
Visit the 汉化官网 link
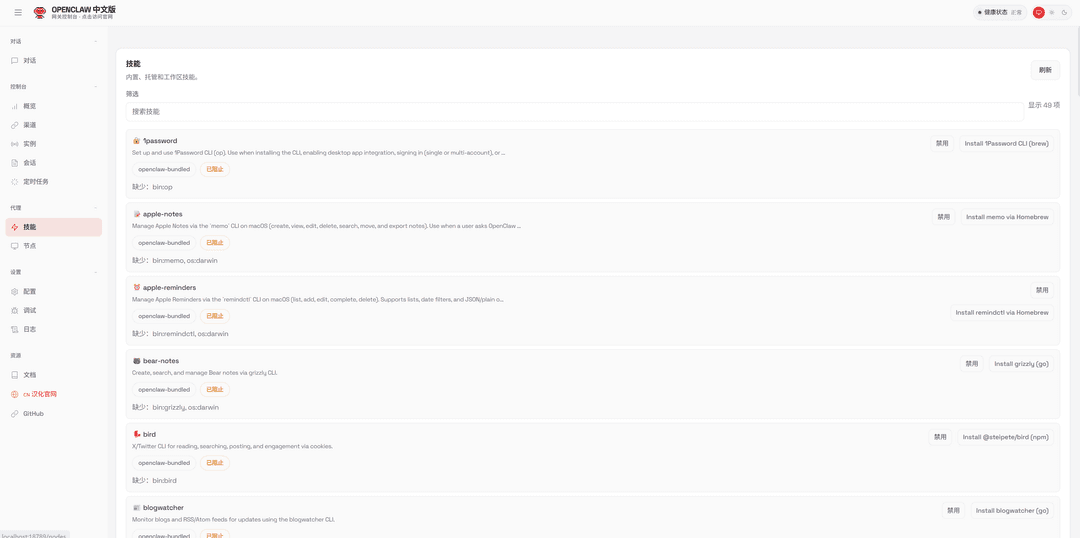pyautogui.click(x=54, y=395)
